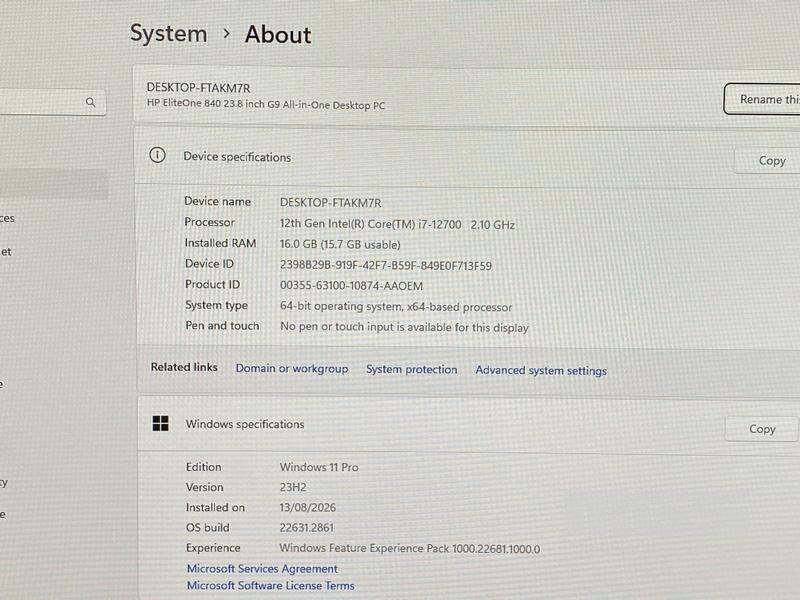This screenshot has width=800, height=600.
Task: Select the No pen or touch text
Action: [x=404, y=327]
